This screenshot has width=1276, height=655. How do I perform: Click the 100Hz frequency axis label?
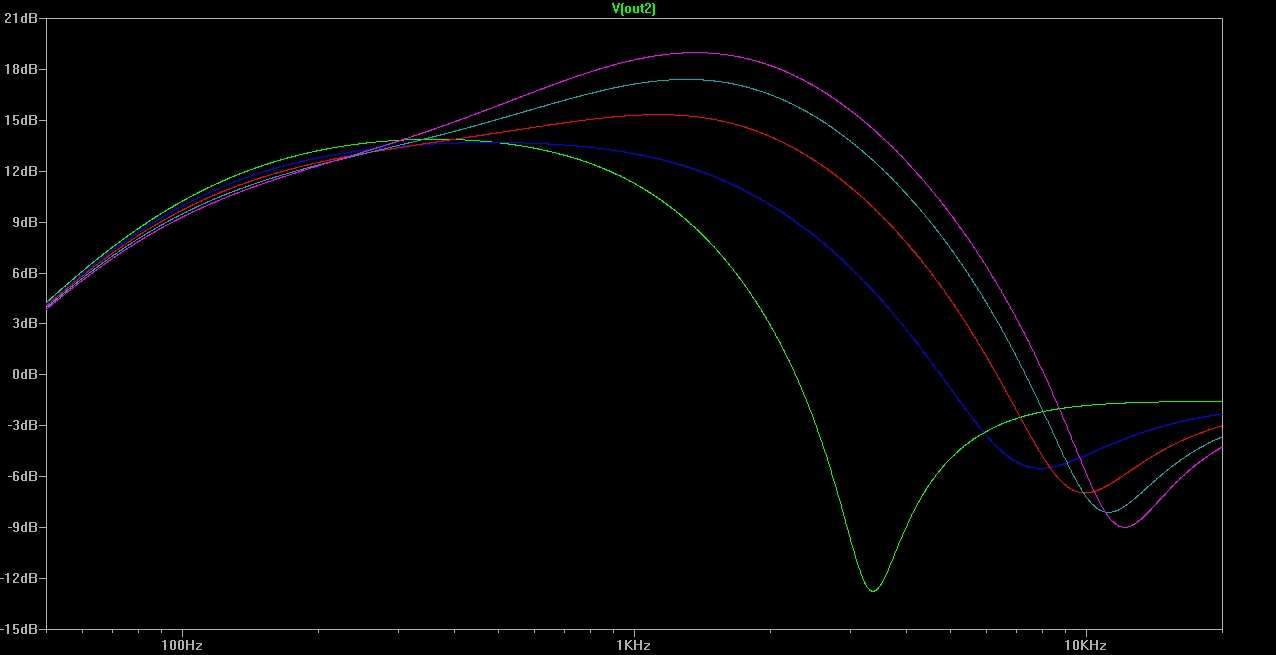click(x=182, y=646)
